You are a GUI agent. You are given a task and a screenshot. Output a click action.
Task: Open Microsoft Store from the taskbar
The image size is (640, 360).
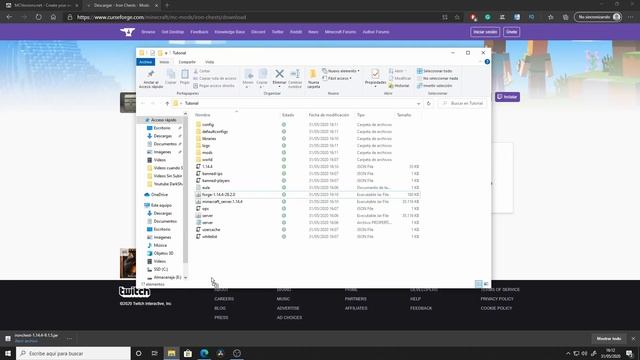point(188,353)
